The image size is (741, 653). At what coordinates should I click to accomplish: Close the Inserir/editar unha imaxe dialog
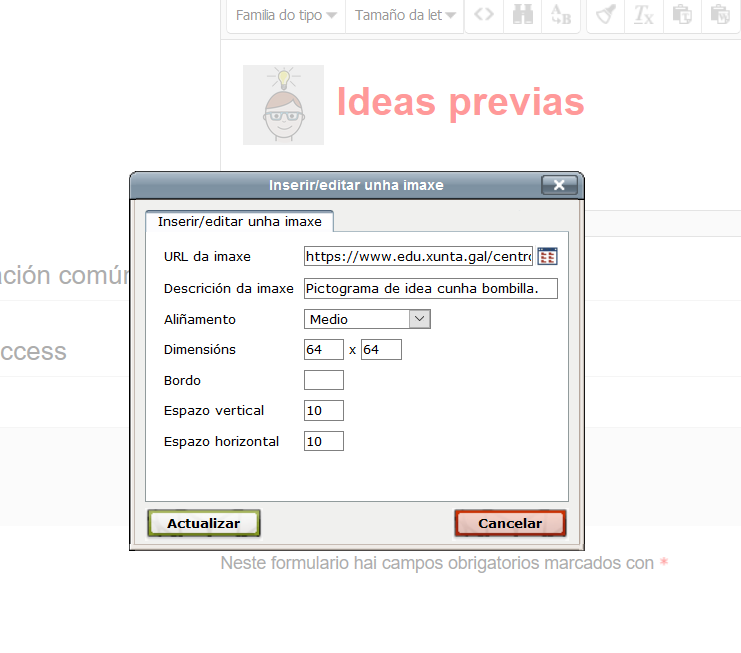[559, 185]
